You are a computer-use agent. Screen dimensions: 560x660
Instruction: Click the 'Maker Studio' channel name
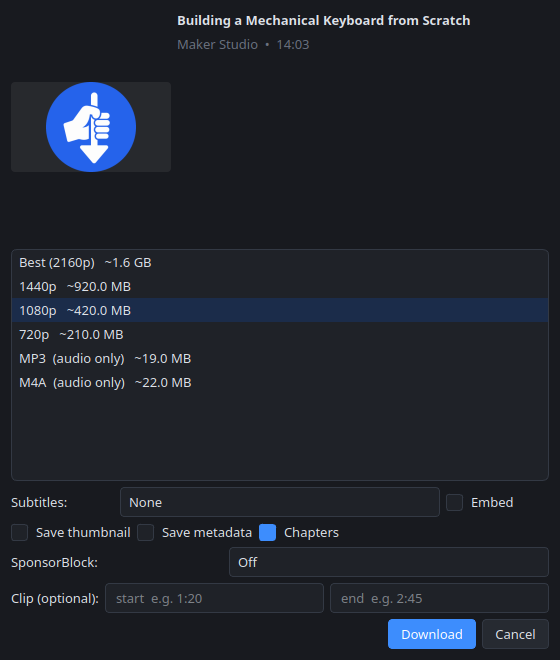click(217, 45)
